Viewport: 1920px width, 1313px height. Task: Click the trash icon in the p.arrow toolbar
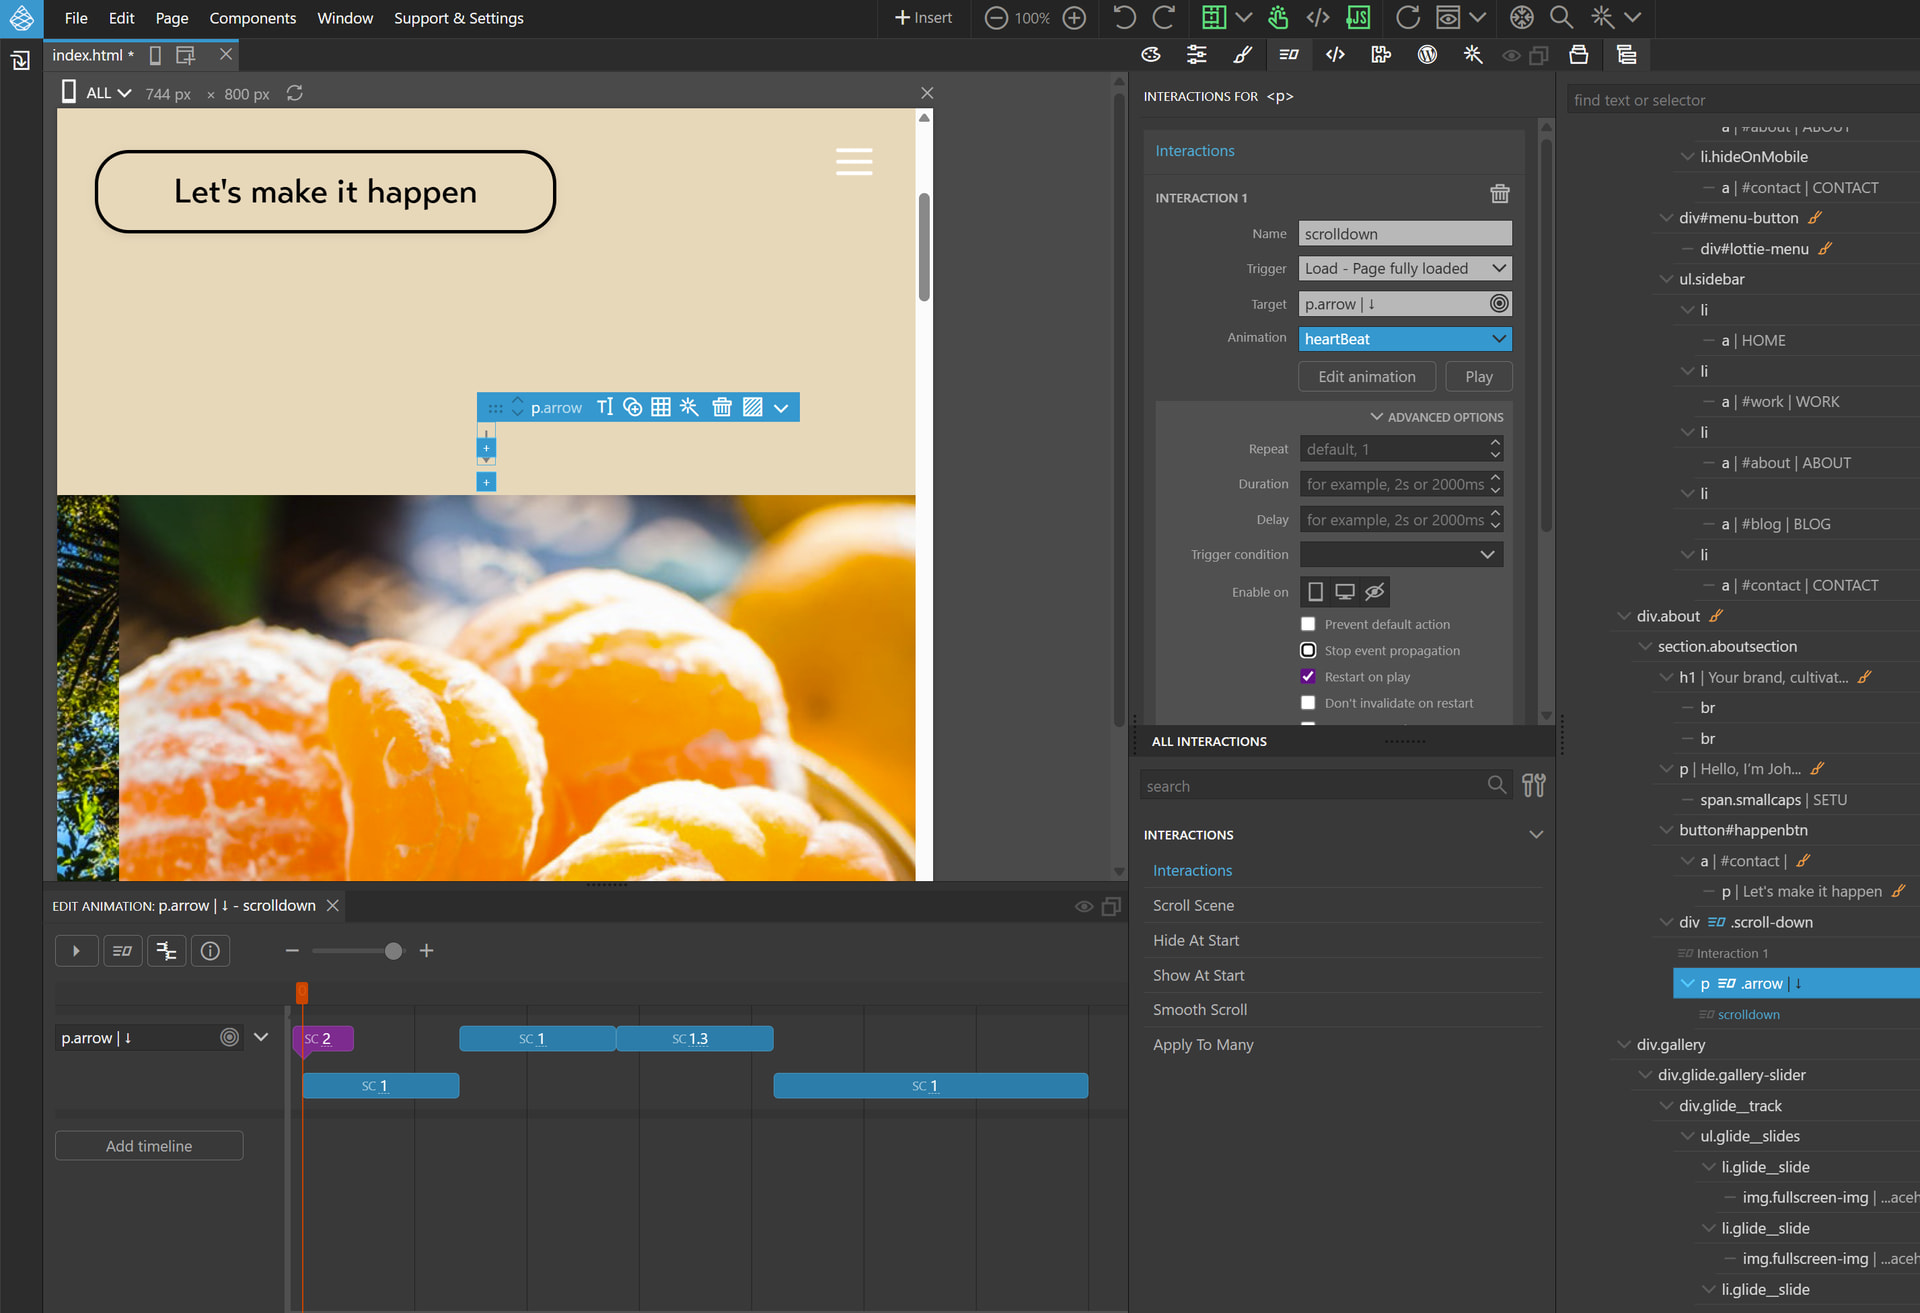click(721, 407)
